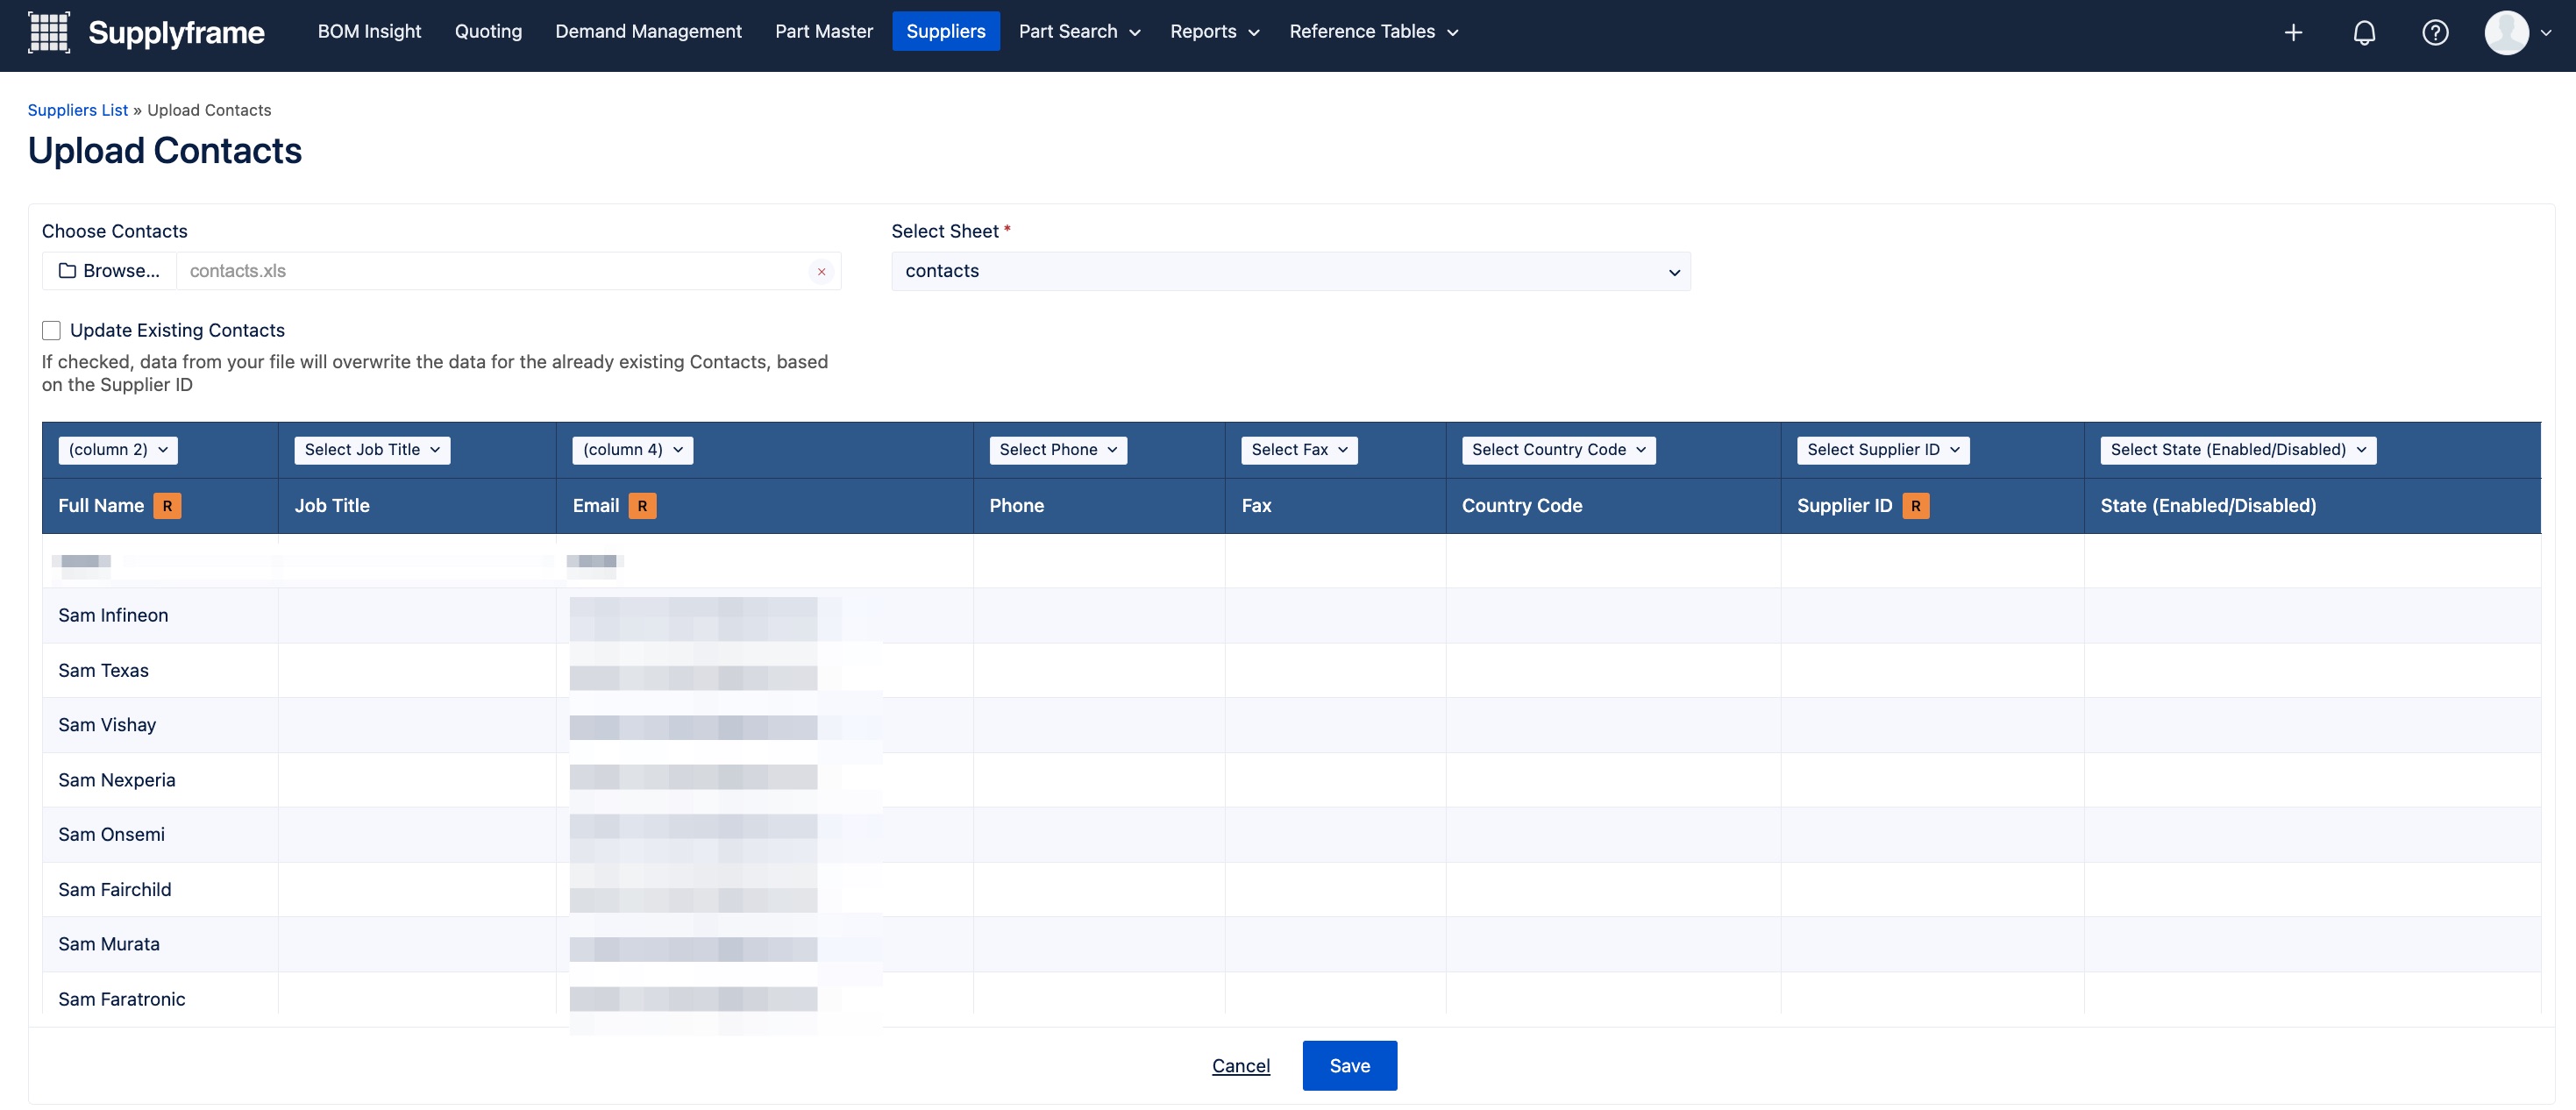Clear the contacts.xls file with the red x
Image resolution: width=2576 pixels, height=1110 pixels.
[x=821, y=272]
